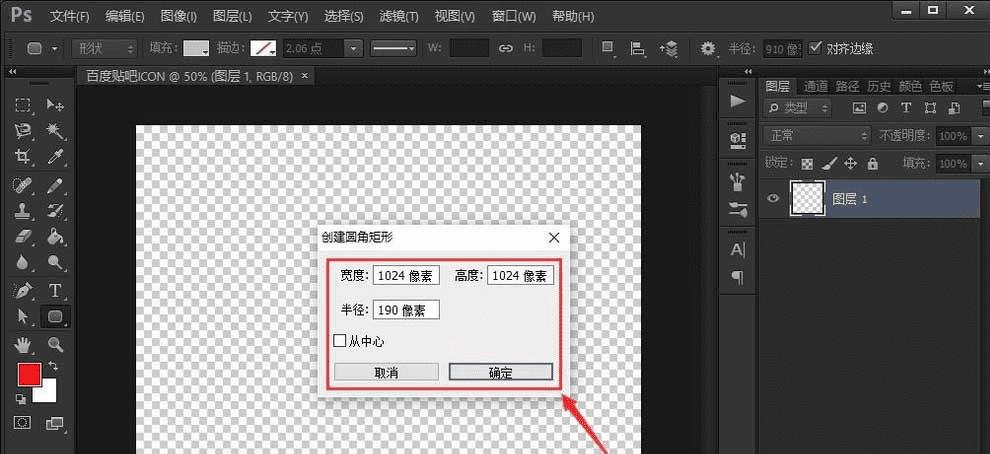990x454 pixels.
Task: Select the Move tool
Action: click(x=56, y=105)
